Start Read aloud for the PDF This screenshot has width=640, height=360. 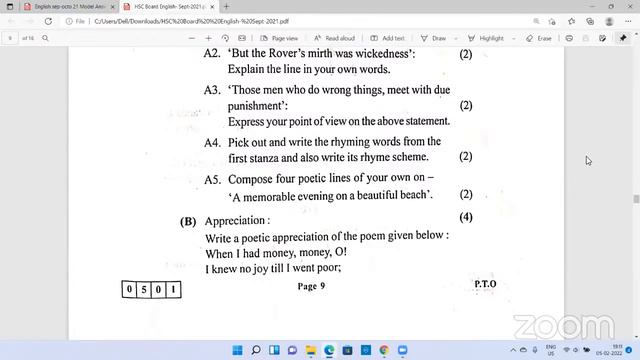click(x=334, y=38)
